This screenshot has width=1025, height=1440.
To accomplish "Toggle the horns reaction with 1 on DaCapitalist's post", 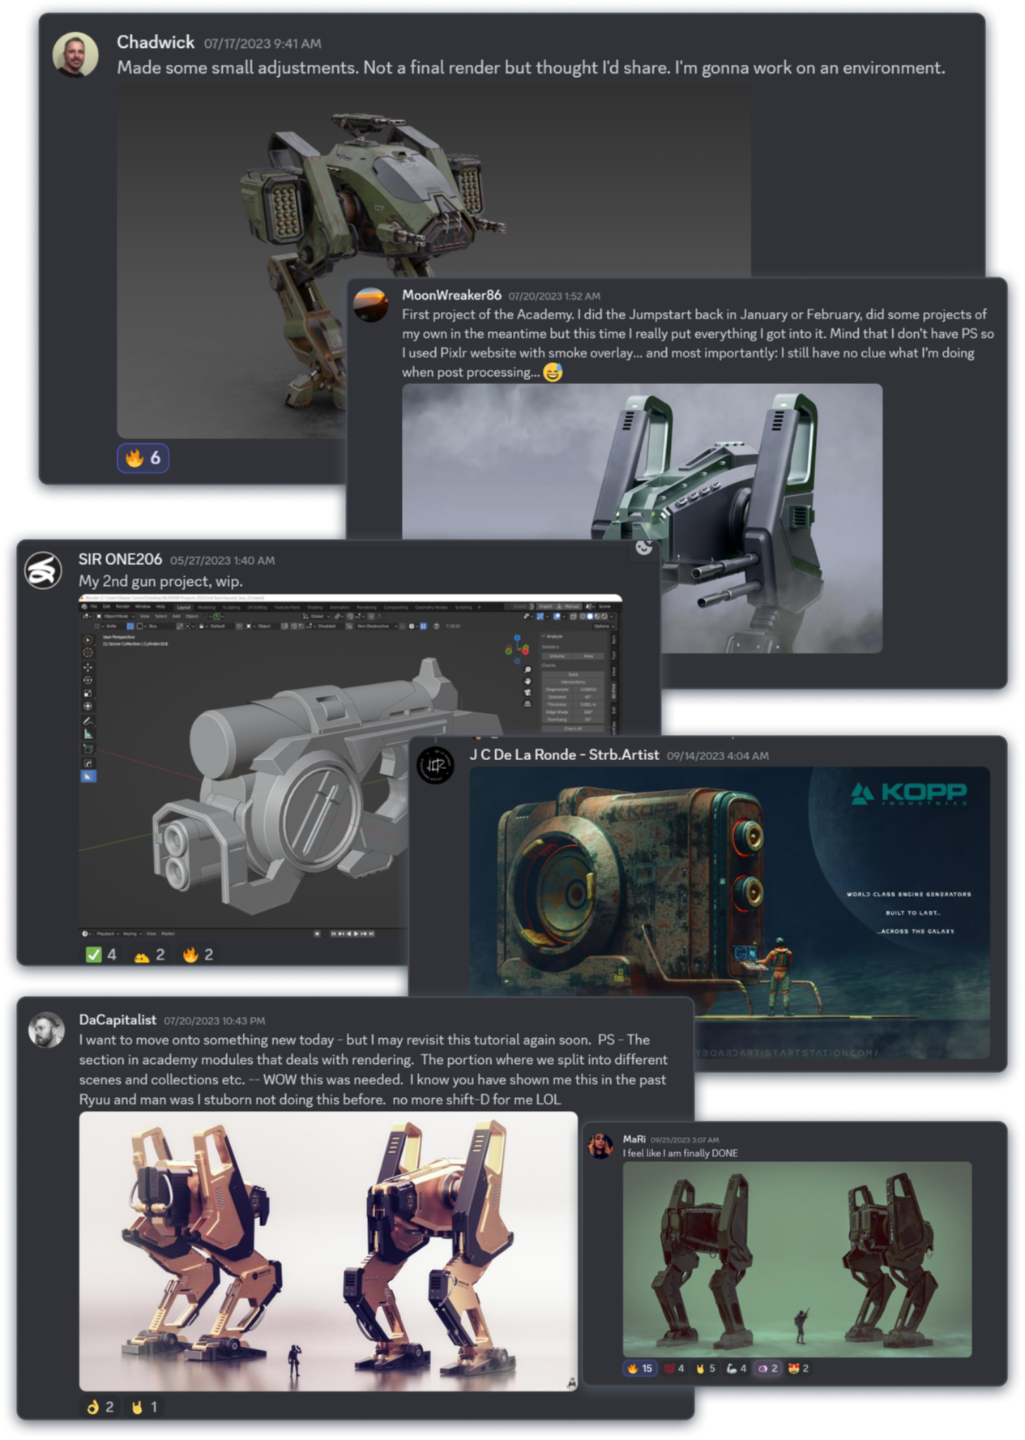I will (x=145, y=1407).
